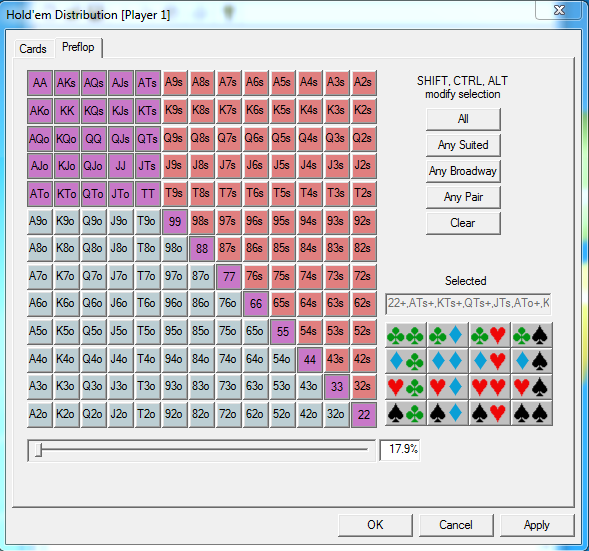This screenshot has height=551, width=589.
Task: Toggle the 87s hand cell
Action: tap(229, 249)
